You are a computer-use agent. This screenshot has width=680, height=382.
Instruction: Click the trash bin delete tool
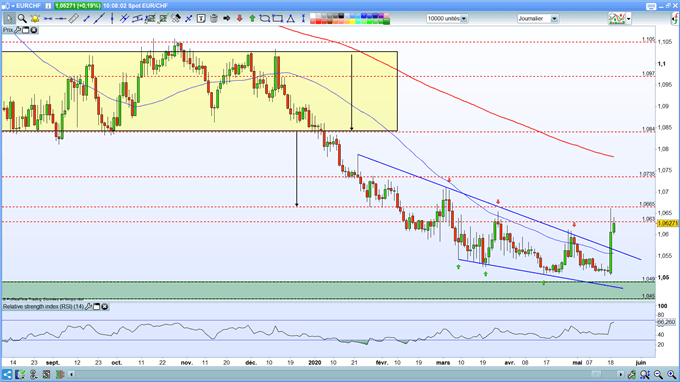point(214,19)
